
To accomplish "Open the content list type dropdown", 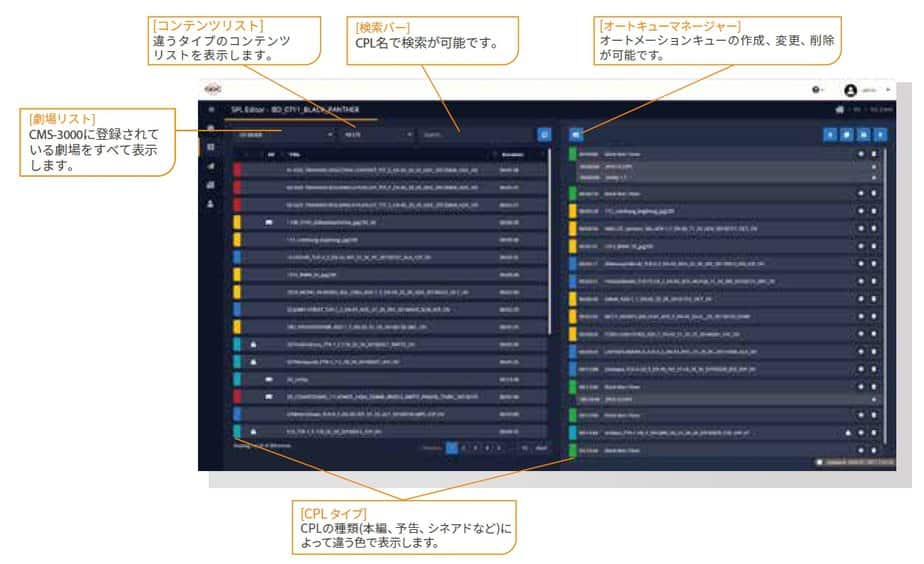I will tap(378, 135).
